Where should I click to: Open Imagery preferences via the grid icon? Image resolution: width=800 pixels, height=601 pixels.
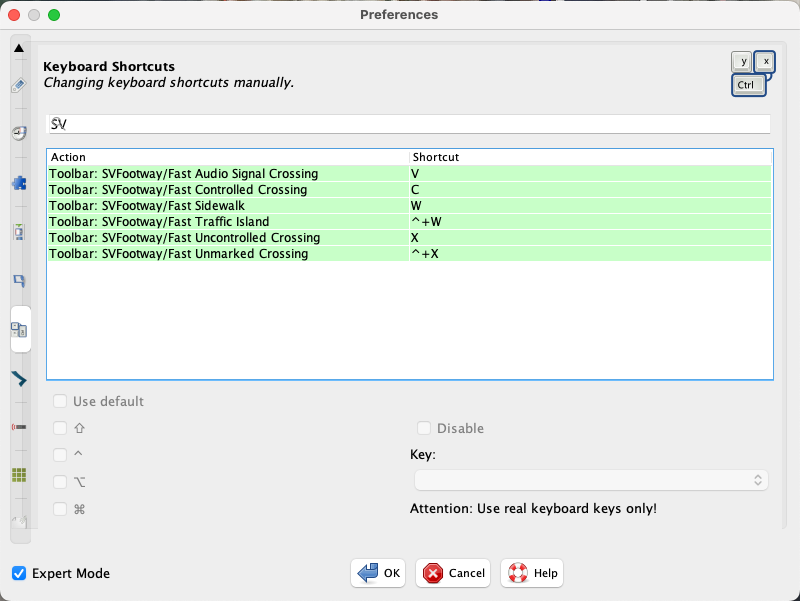[x=18, y=474]
